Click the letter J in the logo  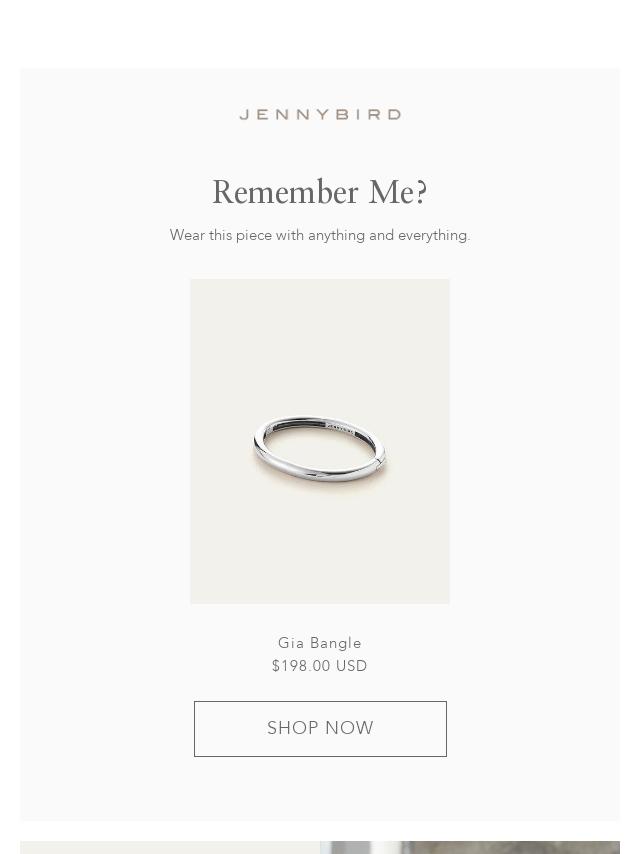244,114
